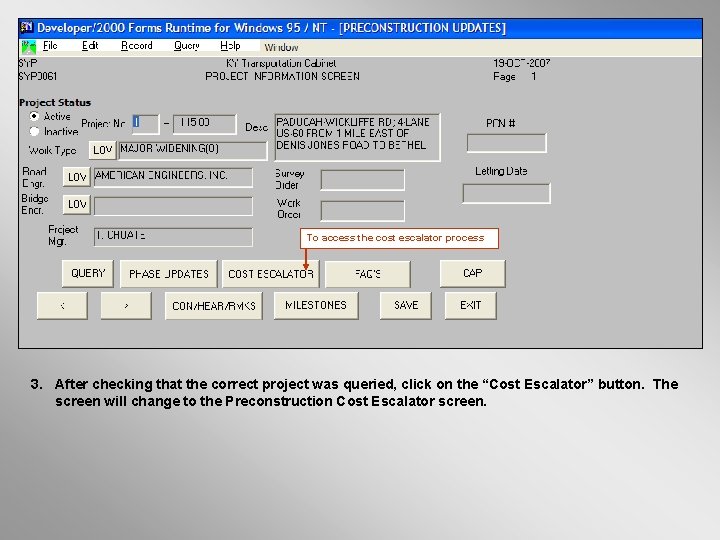
Task: Click the QUERY button
Action: (88, 274)
